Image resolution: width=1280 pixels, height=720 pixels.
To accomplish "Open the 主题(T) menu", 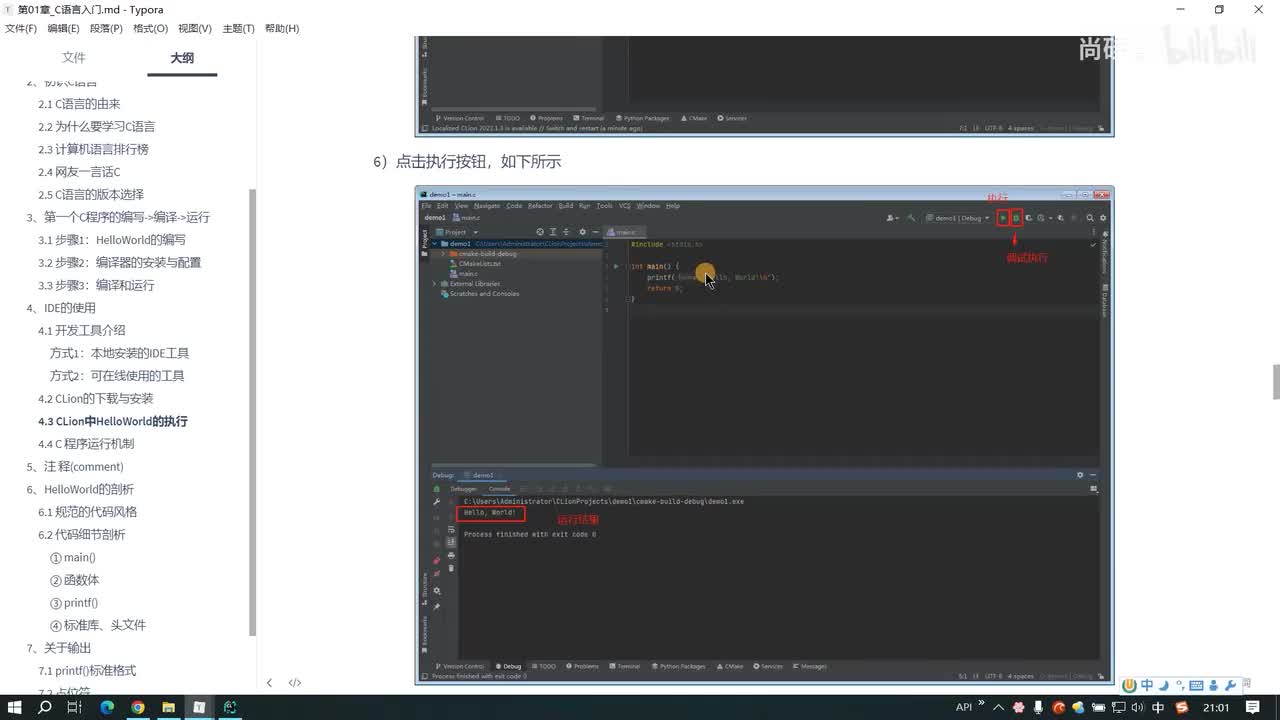I will (238, 28).
